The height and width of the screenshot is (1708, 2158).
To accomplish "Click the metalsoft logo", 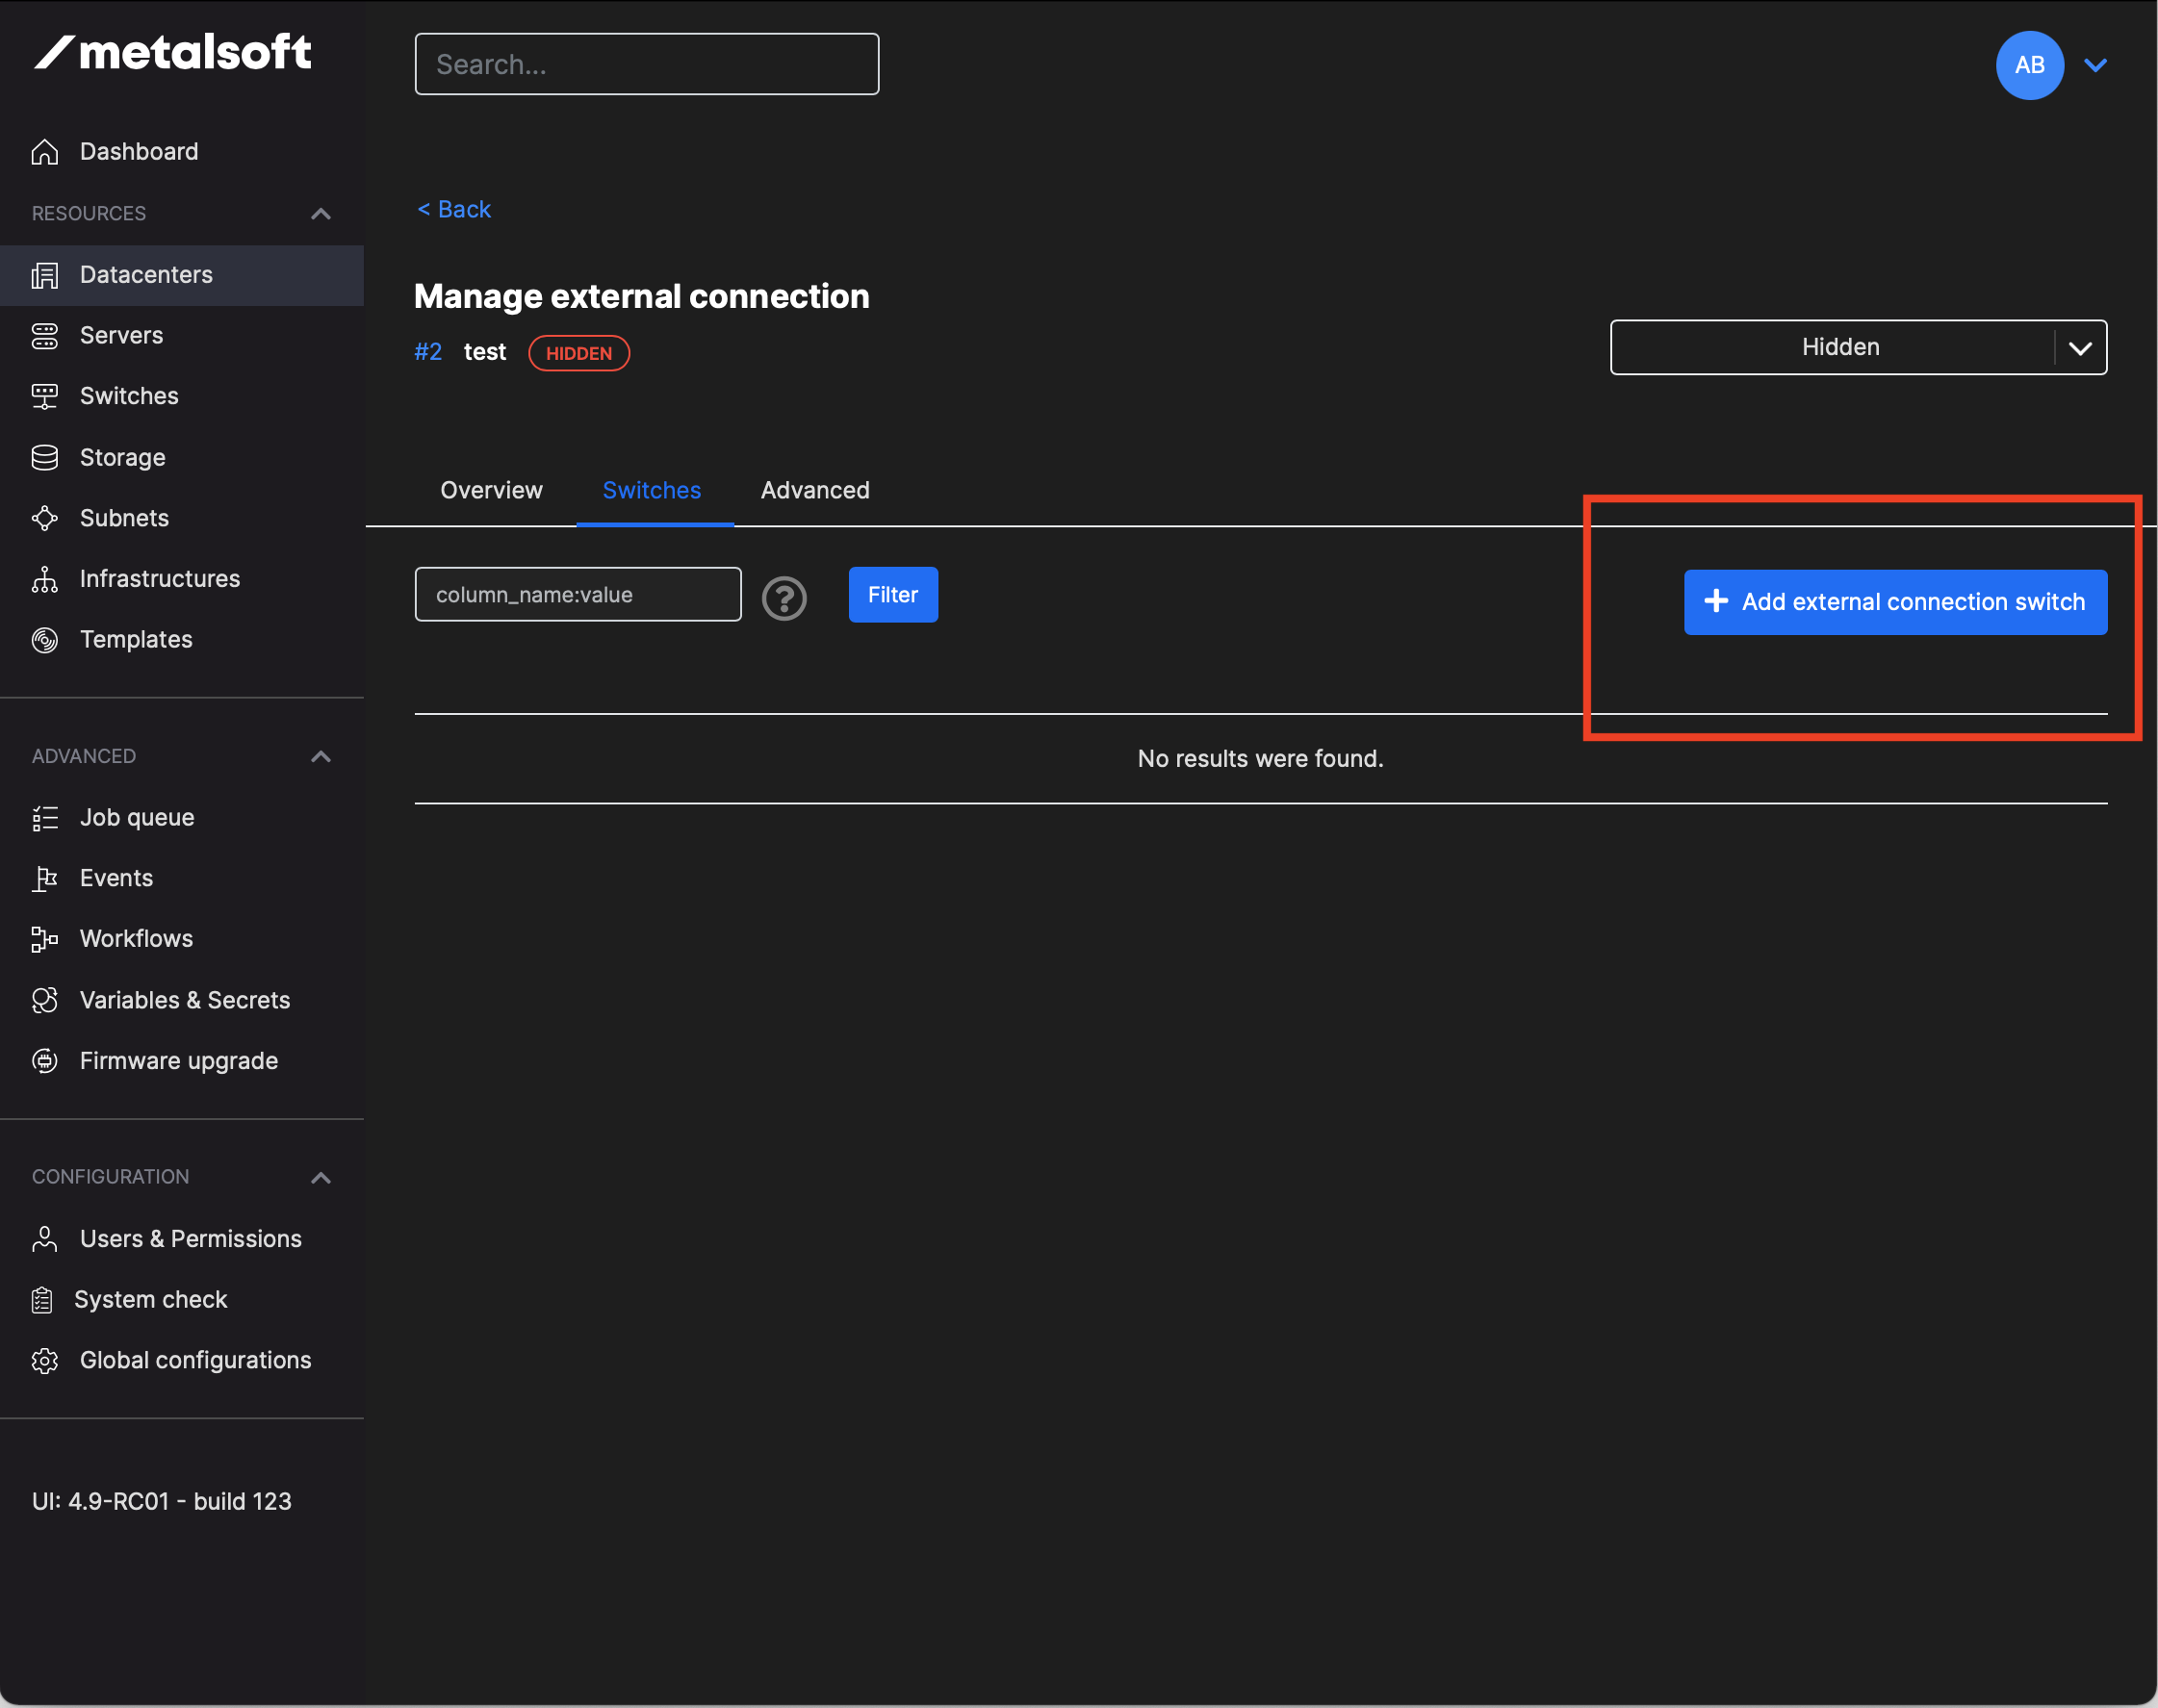I will click(x=173, y=52).
